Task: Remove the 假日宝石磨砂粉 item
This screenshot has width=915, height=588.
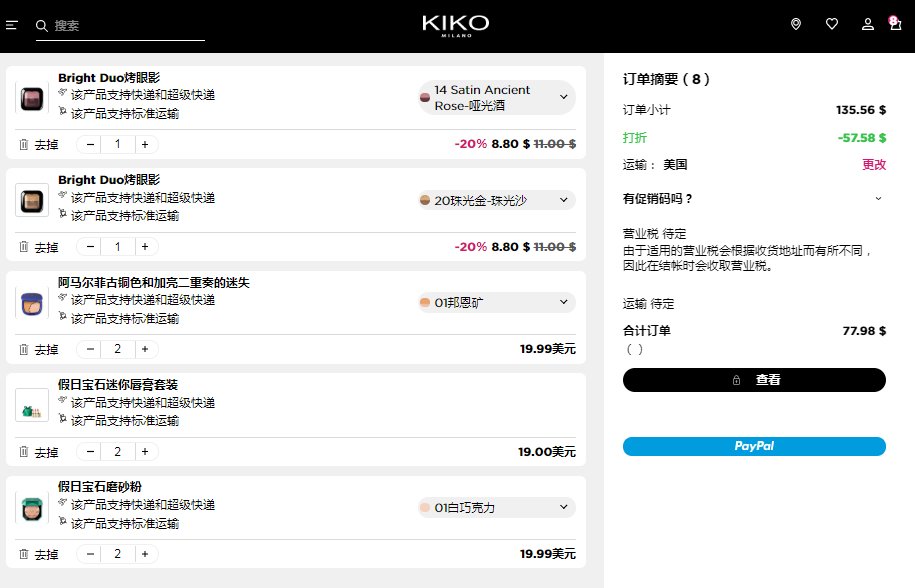Action: tap(39, 554)
